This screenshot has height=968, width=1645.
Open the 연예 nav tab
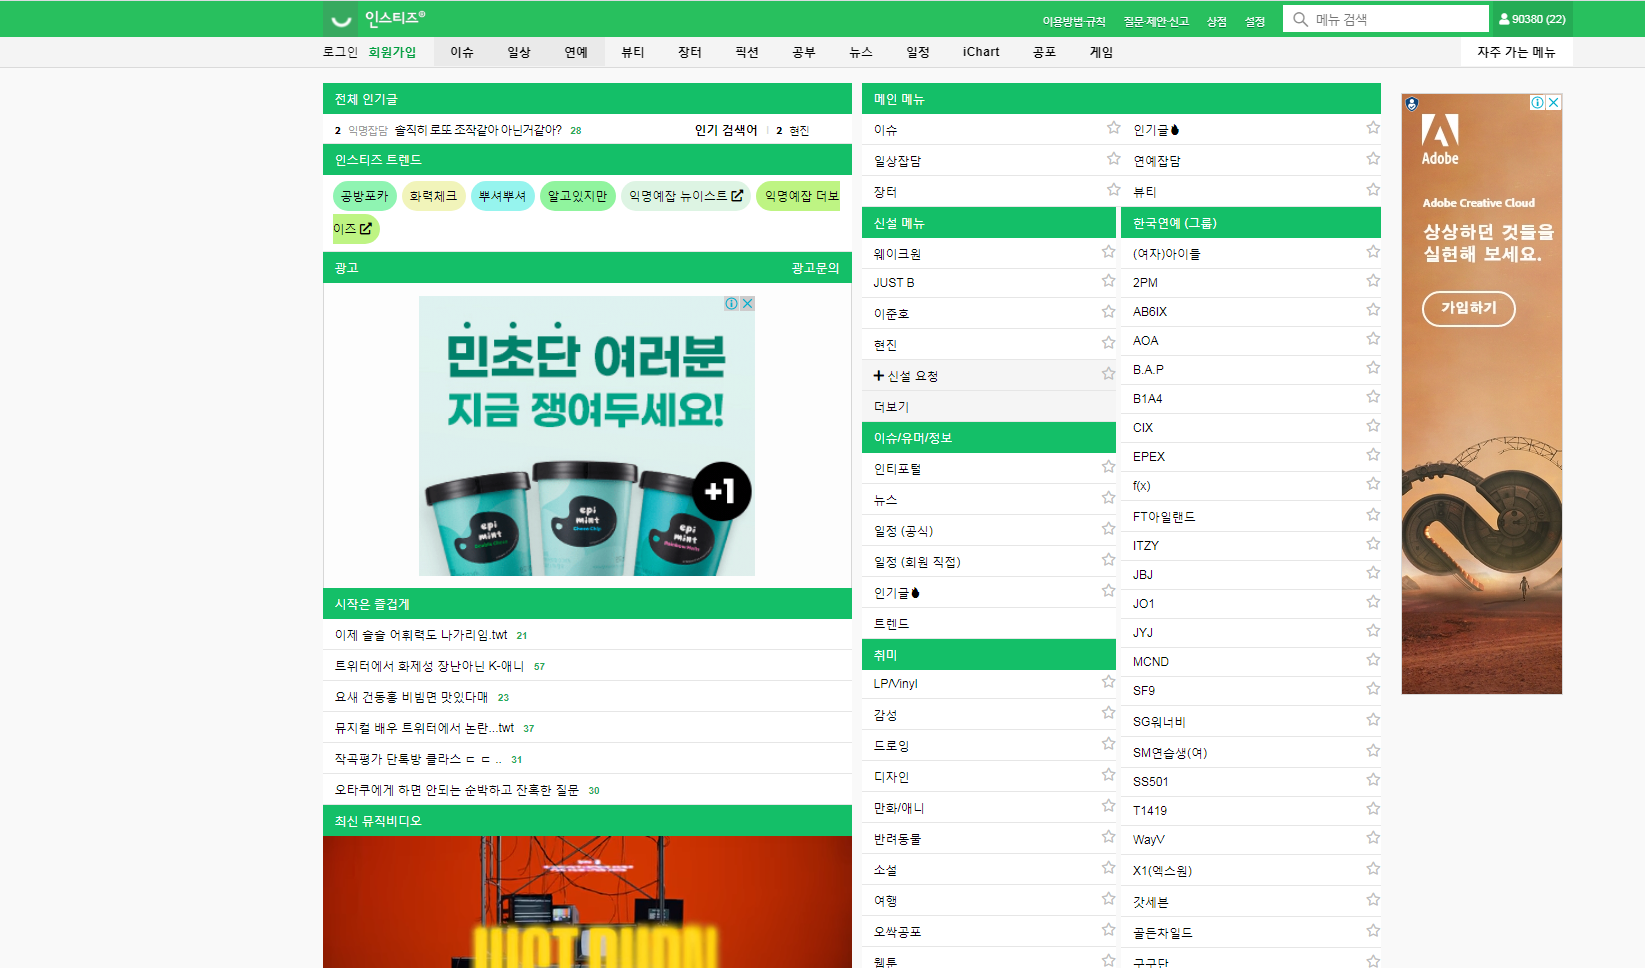[576, 52]
